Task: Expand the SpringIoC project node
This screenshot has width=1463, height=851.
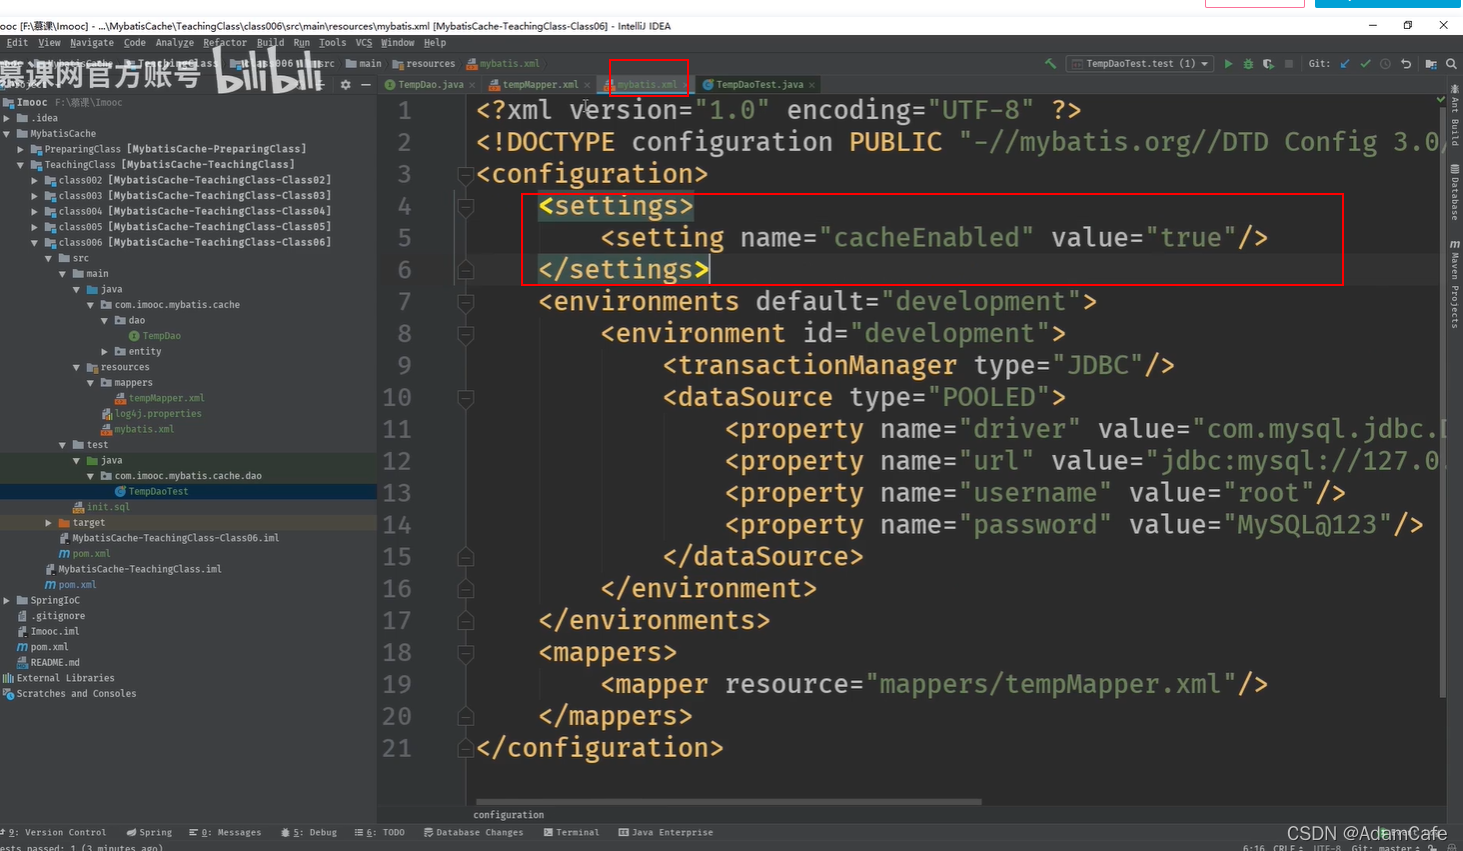Action: pos(7,600)
